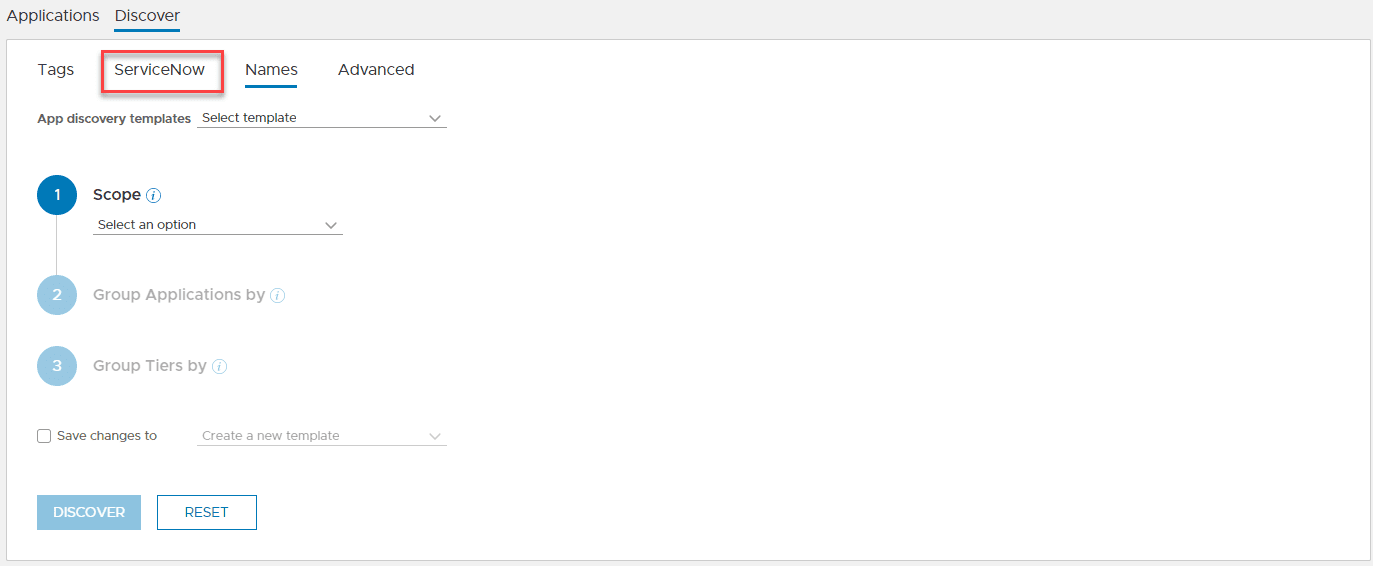Enable the Save changes to checkbox
The width and height of the screenshot is (1373, 566).
click(44, 436)
